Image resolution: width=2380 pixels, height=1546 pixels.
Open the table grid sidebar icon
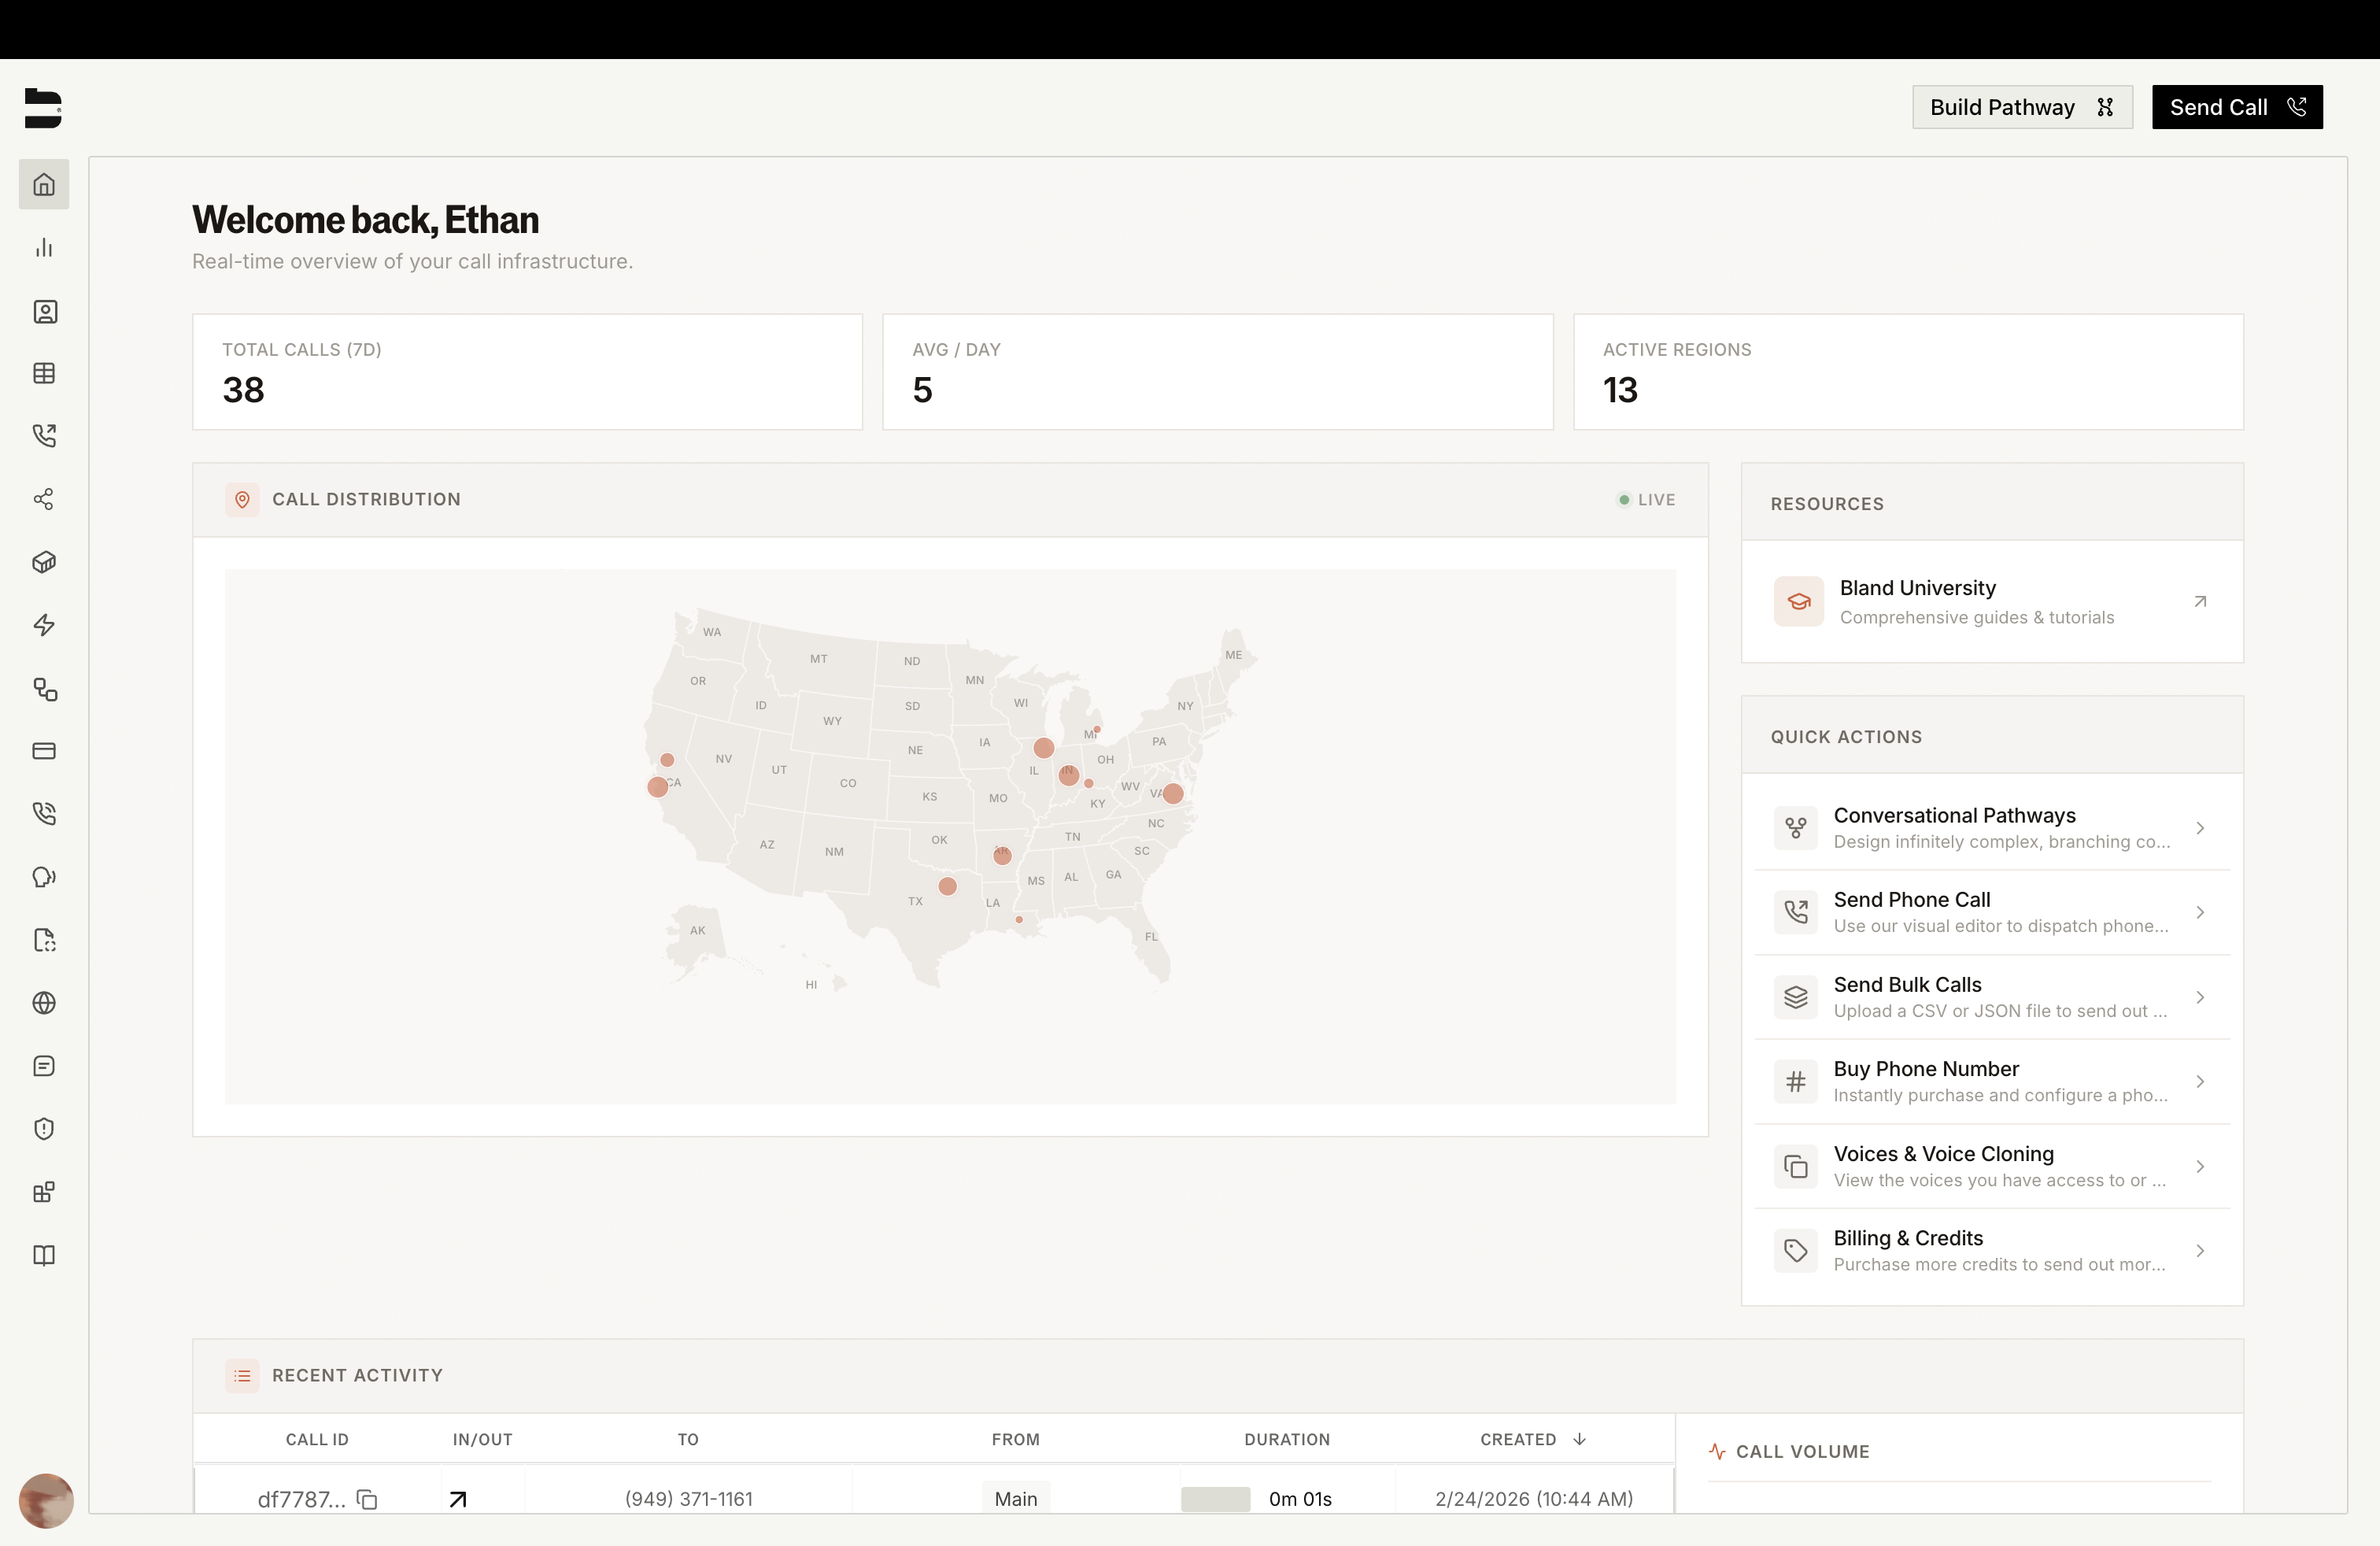44,373
